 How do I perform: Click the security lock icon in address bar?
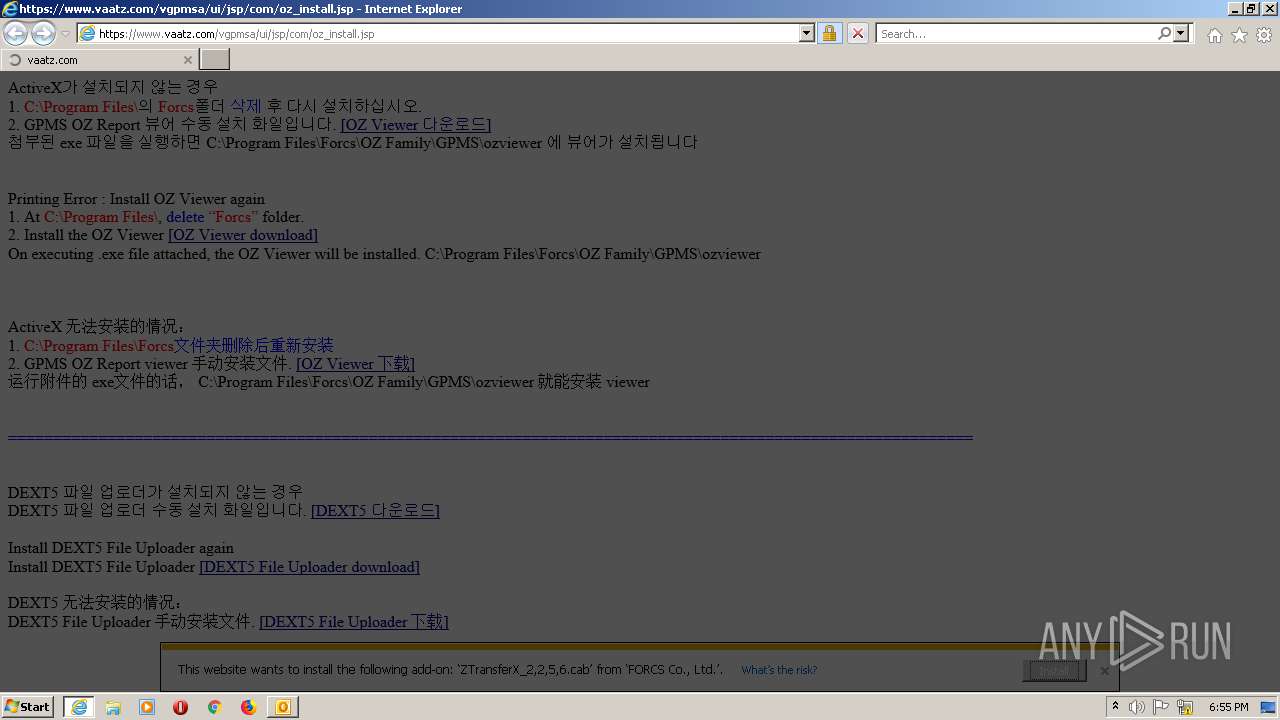(x=829, y=33)
